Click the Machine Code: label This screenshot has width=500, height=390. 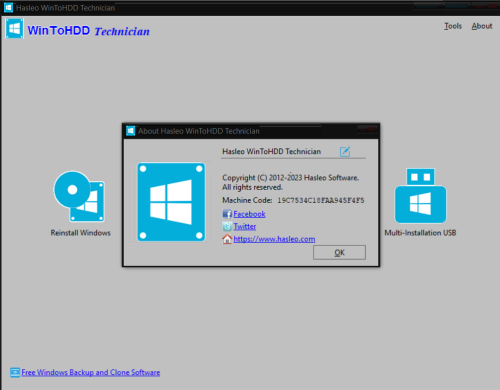pyautogui.click(x=247, y=200)
